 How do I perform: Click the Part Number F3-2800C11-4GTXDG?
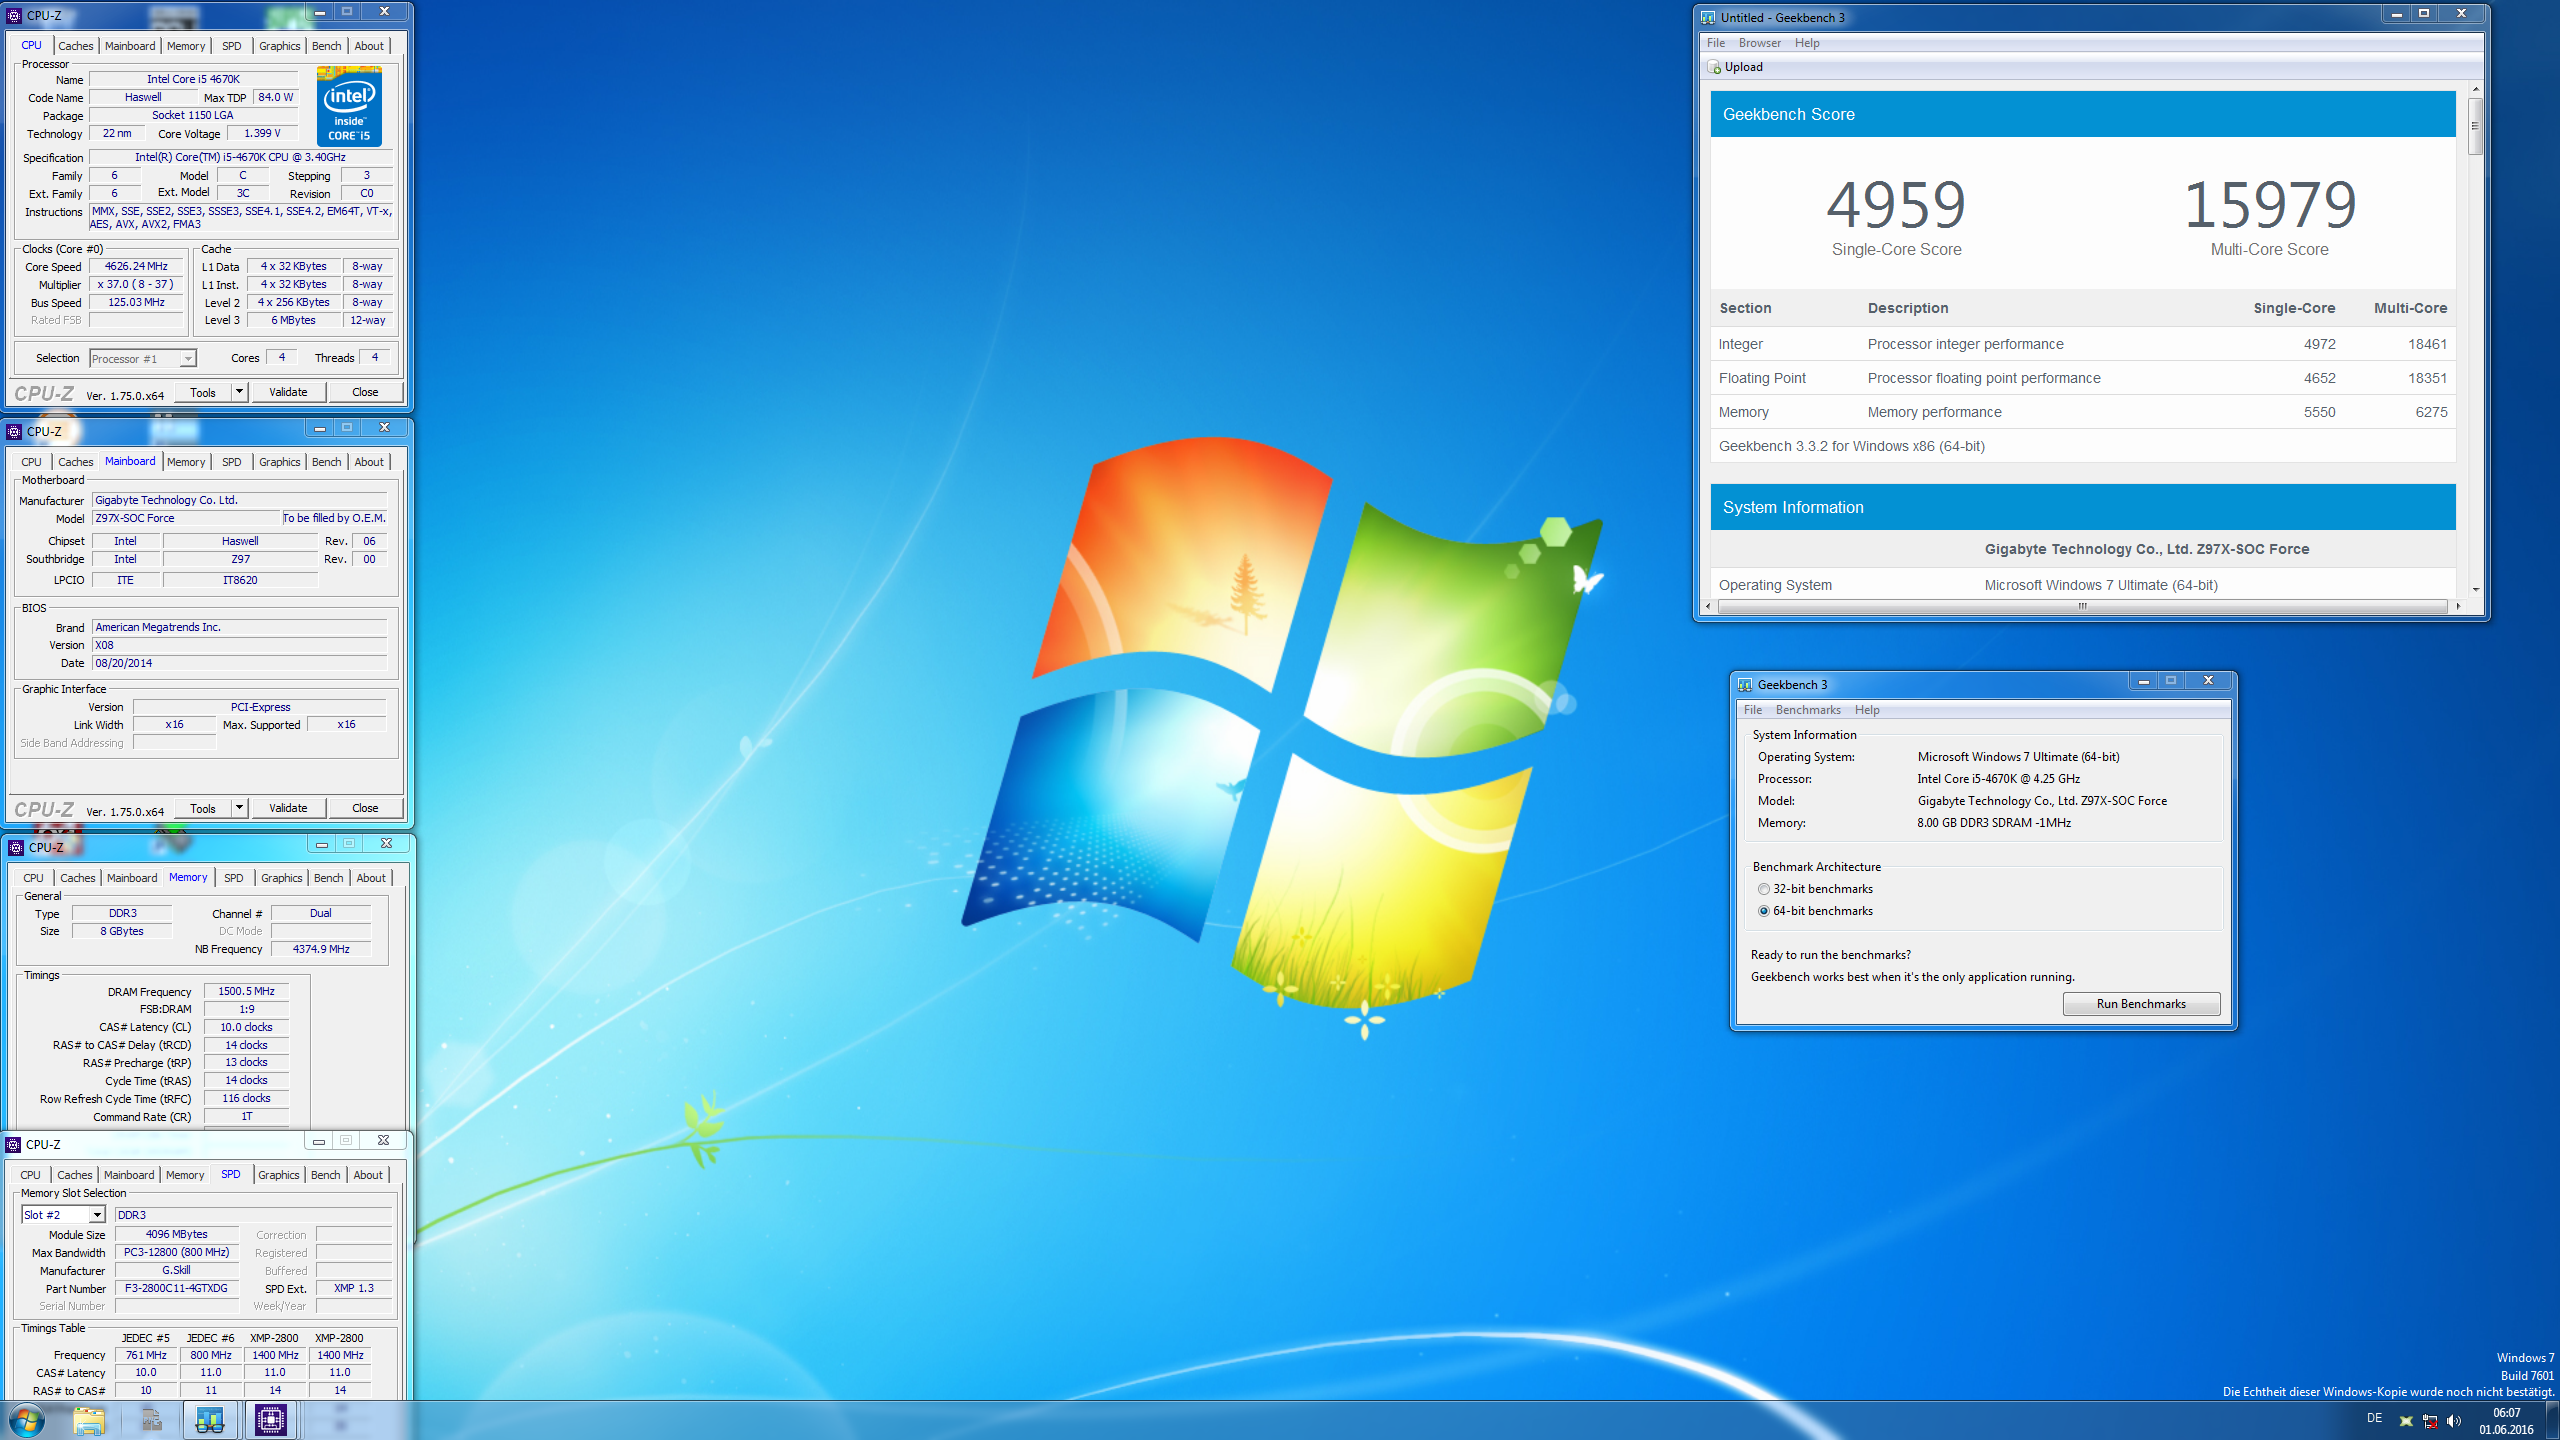(176, 1289)
